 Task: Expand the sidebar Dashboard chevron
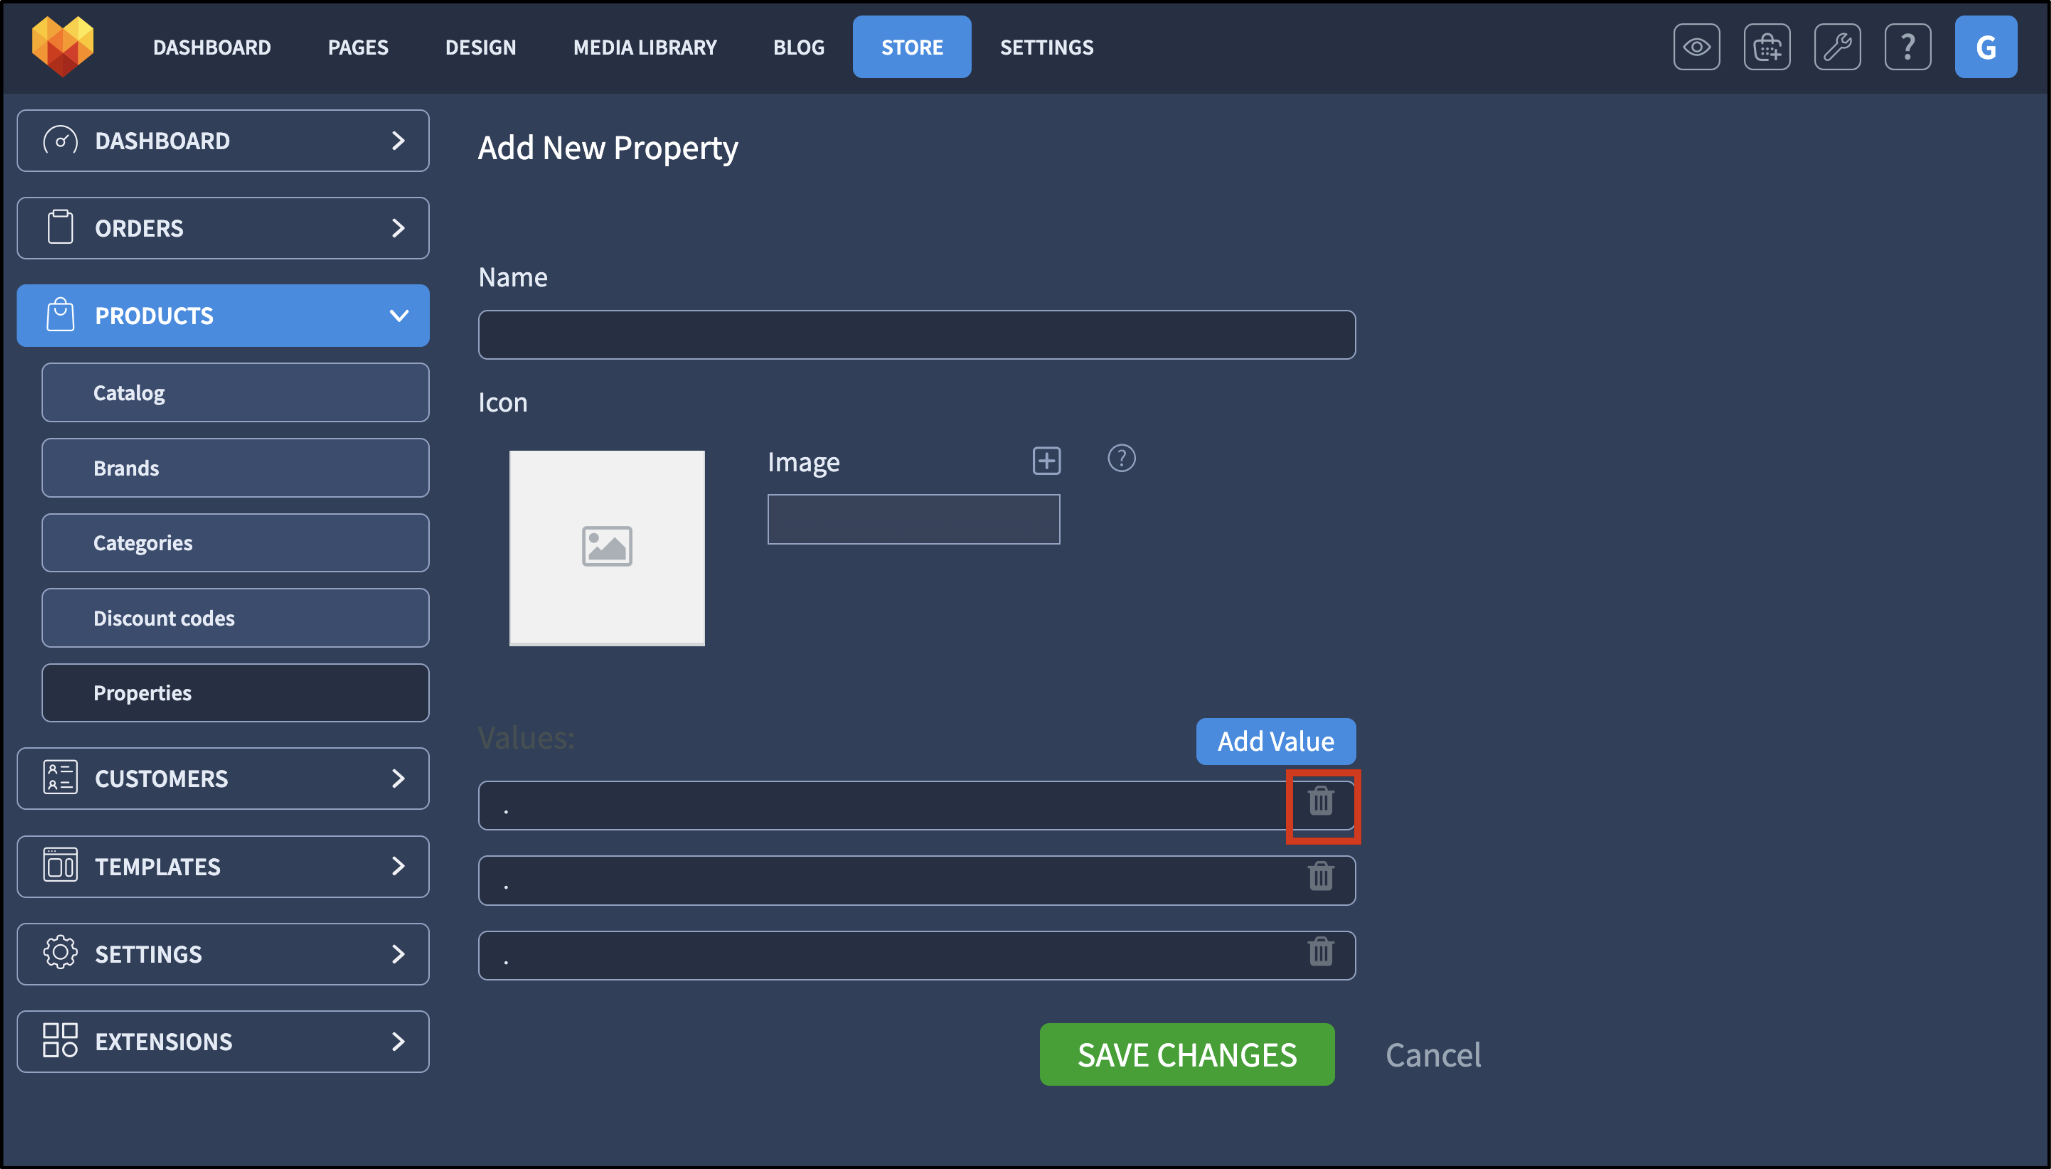click(398, 141)
